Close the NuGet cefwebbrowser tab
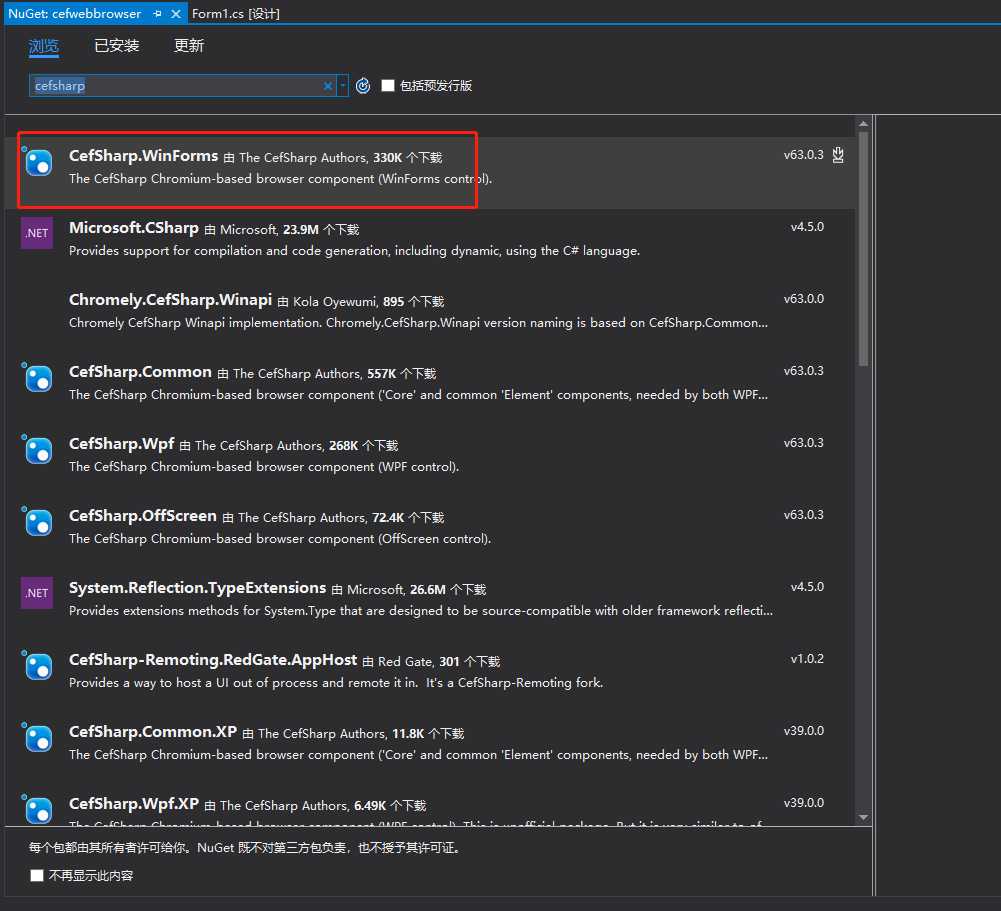This screenshot has height=911, width=1001. click(x=176, y=13)
